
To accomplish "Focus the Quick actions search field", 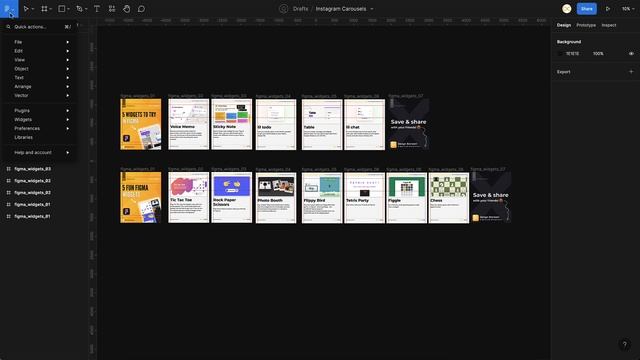I will pyautogui.click(x=39, y=27).
